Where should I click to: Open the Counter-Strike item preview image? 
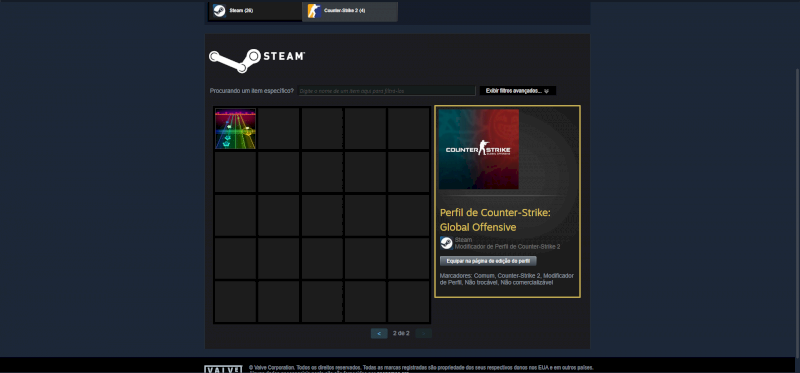point(479,149)
